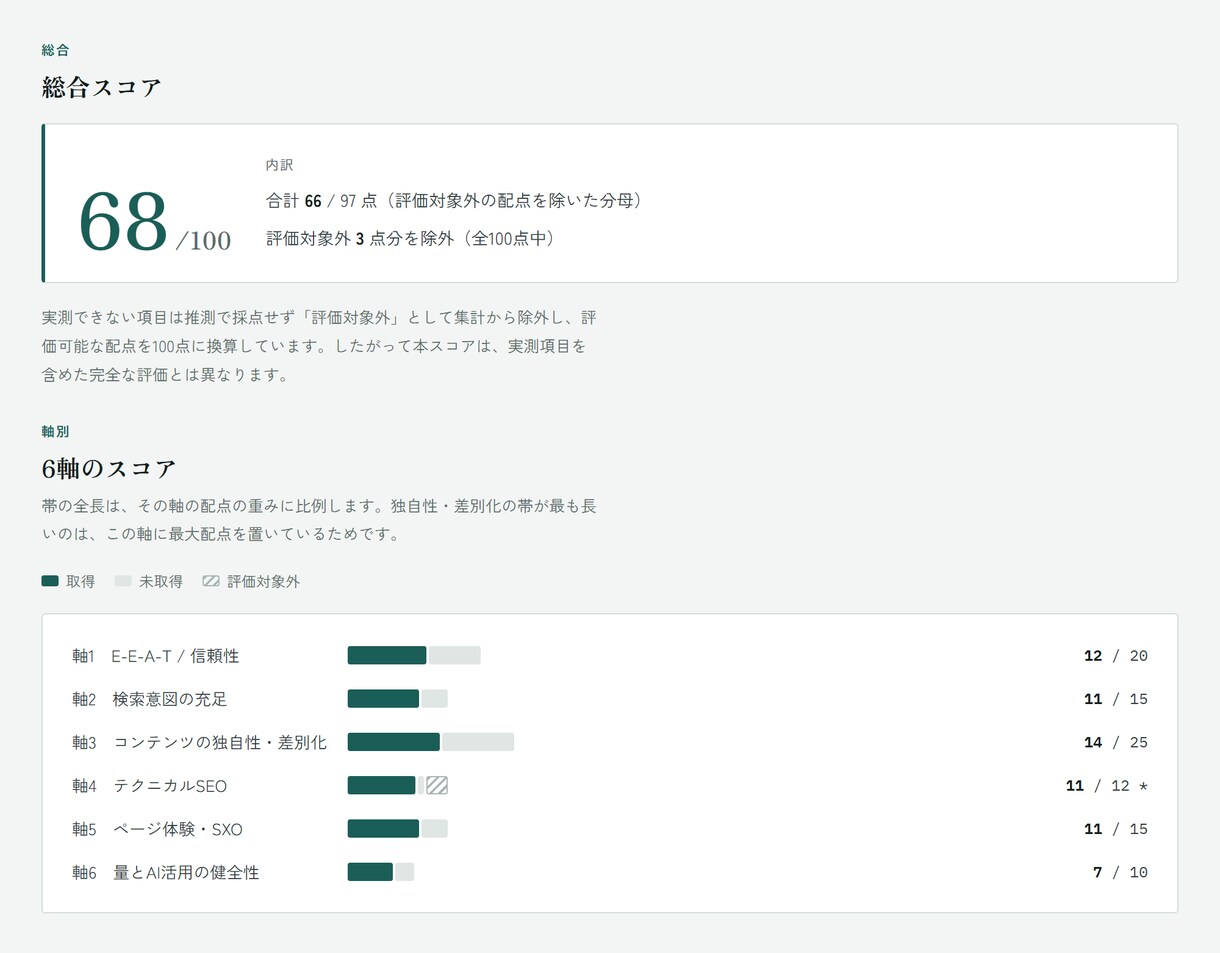1220x953 pixels.
Task: Click the E-E-A-T / 信頼性 score bar
Action: (414, 656)
